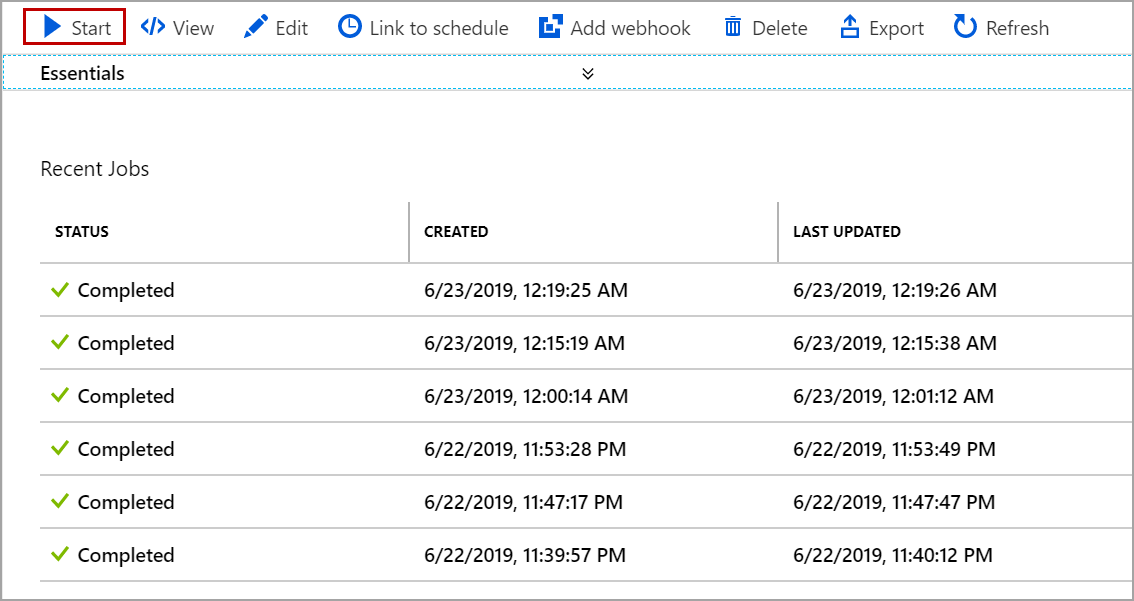The height and width of the screenshot is (601, 1134).
Task: Select the job last updated 11:47:47 PM
Action: point(894,503)
